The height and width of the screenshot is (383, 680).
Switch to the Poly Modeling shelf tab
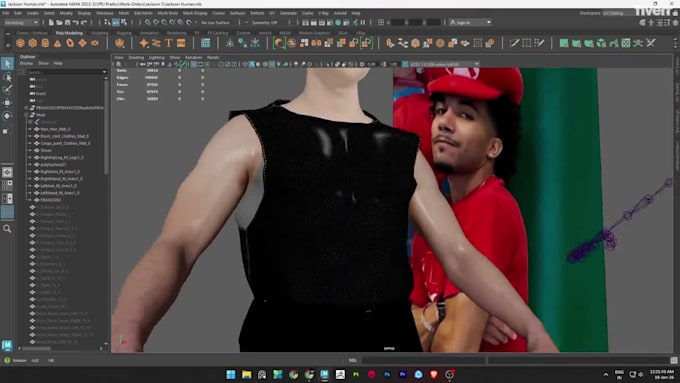(69, 33)
